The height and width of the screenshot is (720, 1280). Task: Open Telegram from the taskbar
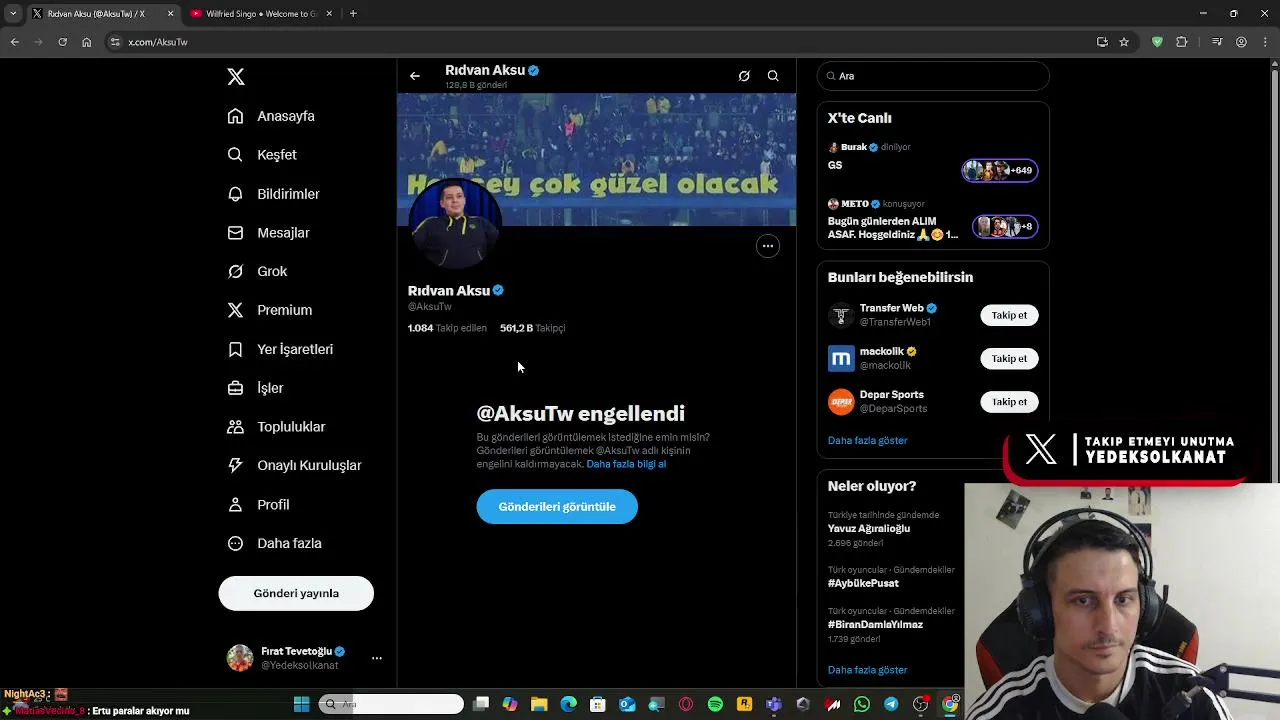click(891, 704)
